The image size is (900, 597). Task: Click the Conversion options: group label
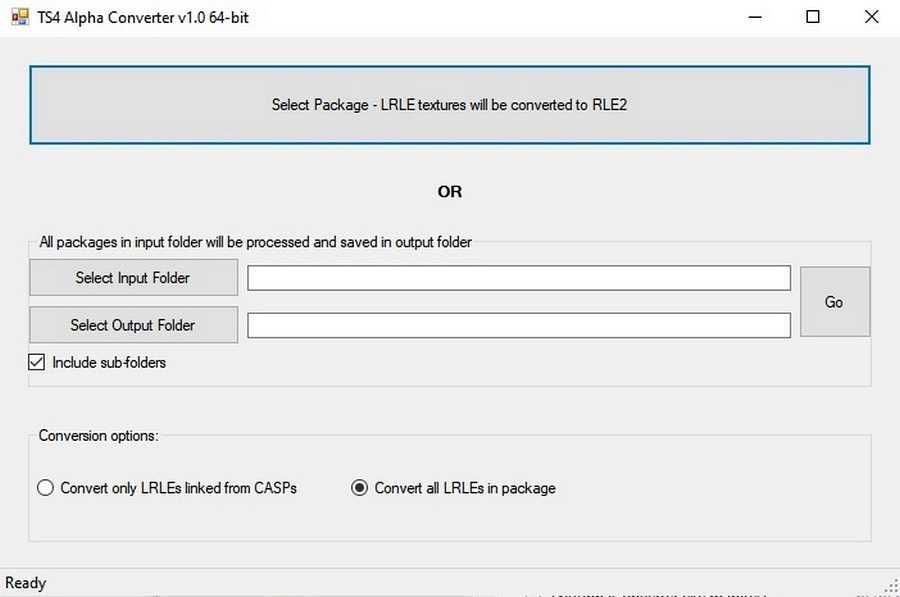coord(98,436)
